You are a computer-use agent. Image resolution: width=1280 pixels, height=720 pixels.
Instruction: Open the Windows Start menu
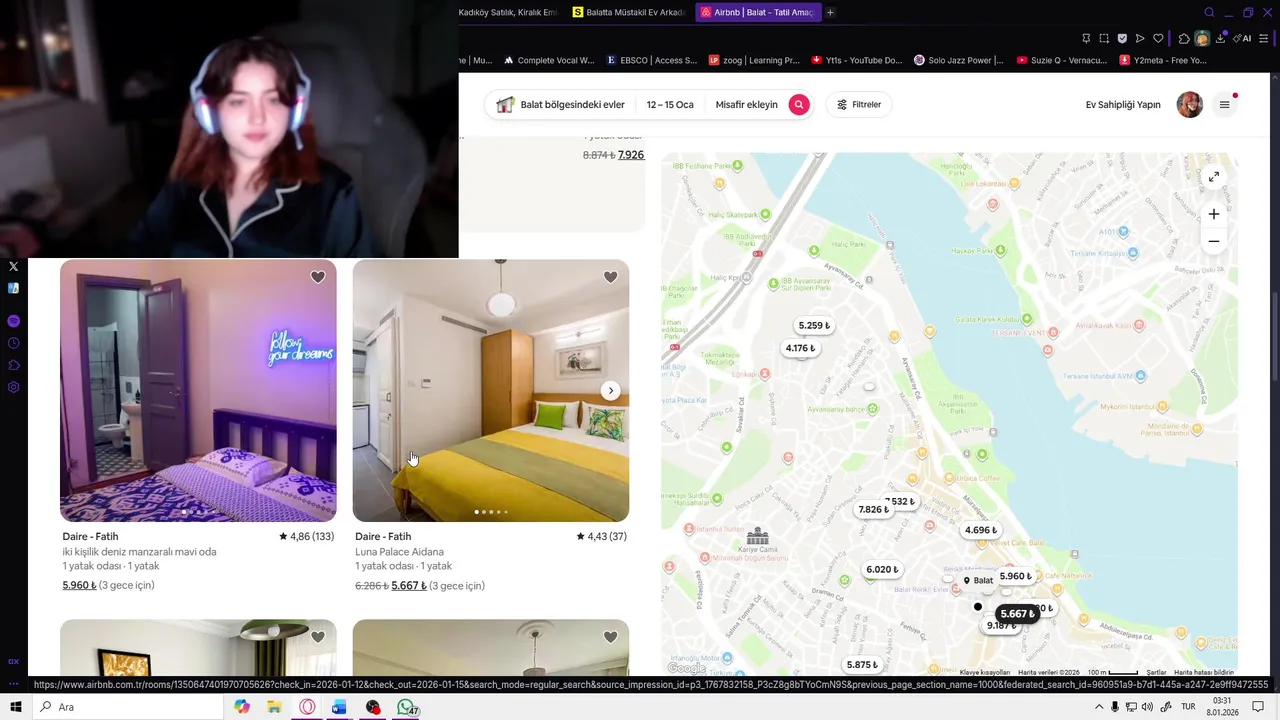(x=15, y=707)
